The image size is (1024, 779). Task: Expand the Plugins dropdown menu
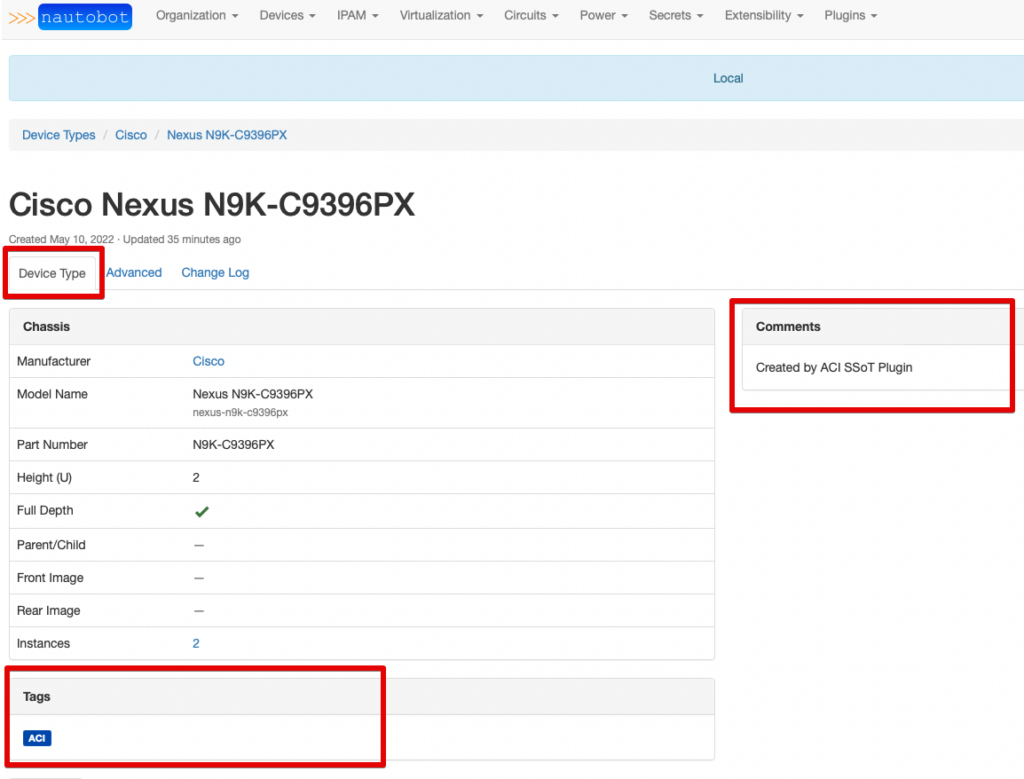(850, 16)
